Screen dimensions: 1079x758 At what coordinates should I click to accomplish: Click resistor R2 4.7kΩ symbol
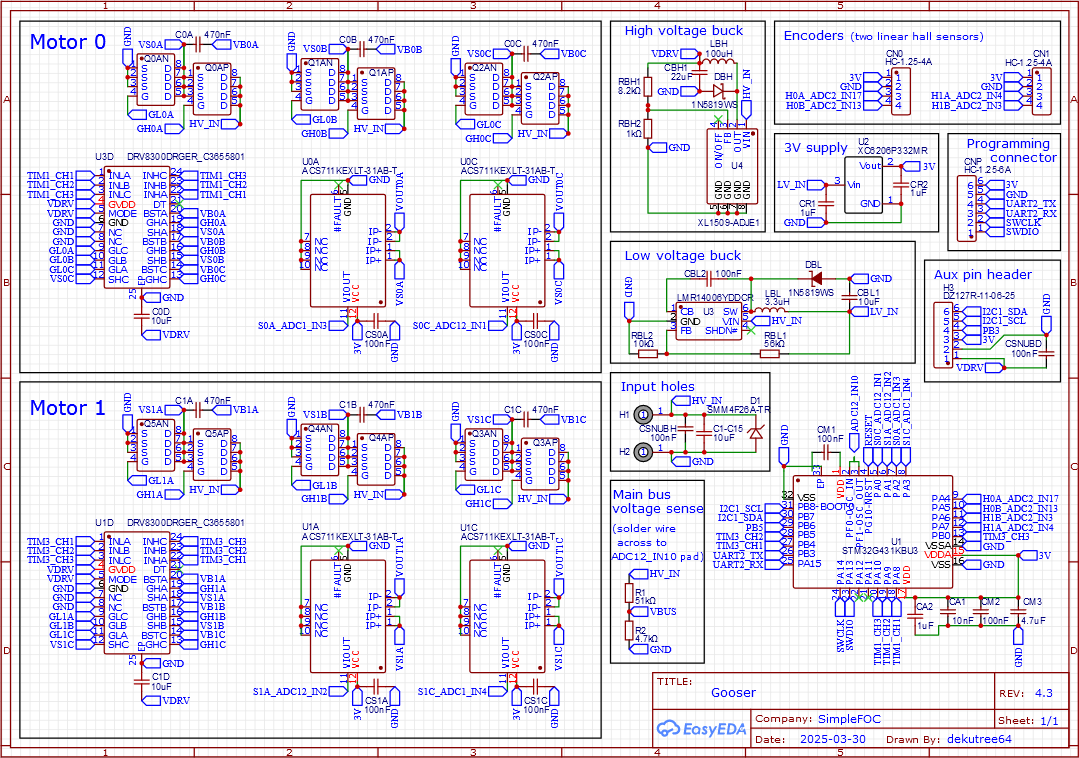[629, 630]
